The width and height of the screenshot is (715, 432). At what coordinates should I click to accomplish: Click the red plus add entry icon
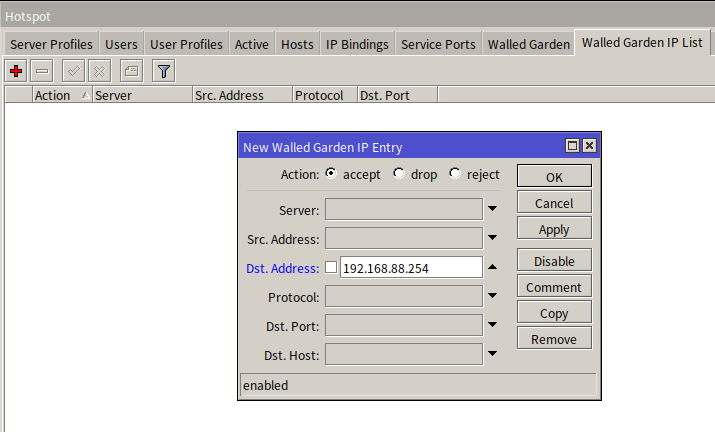point(16,71)
